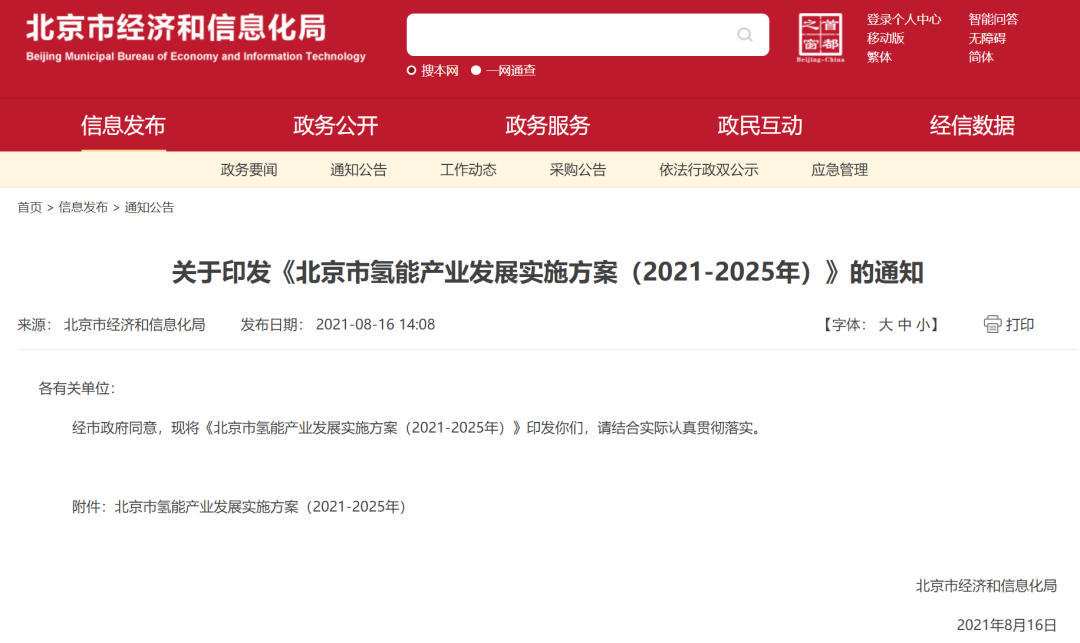Open the 智能问答 link
Image resolution: width=1080 pixels, height=643 pixels.
point(993,19)
